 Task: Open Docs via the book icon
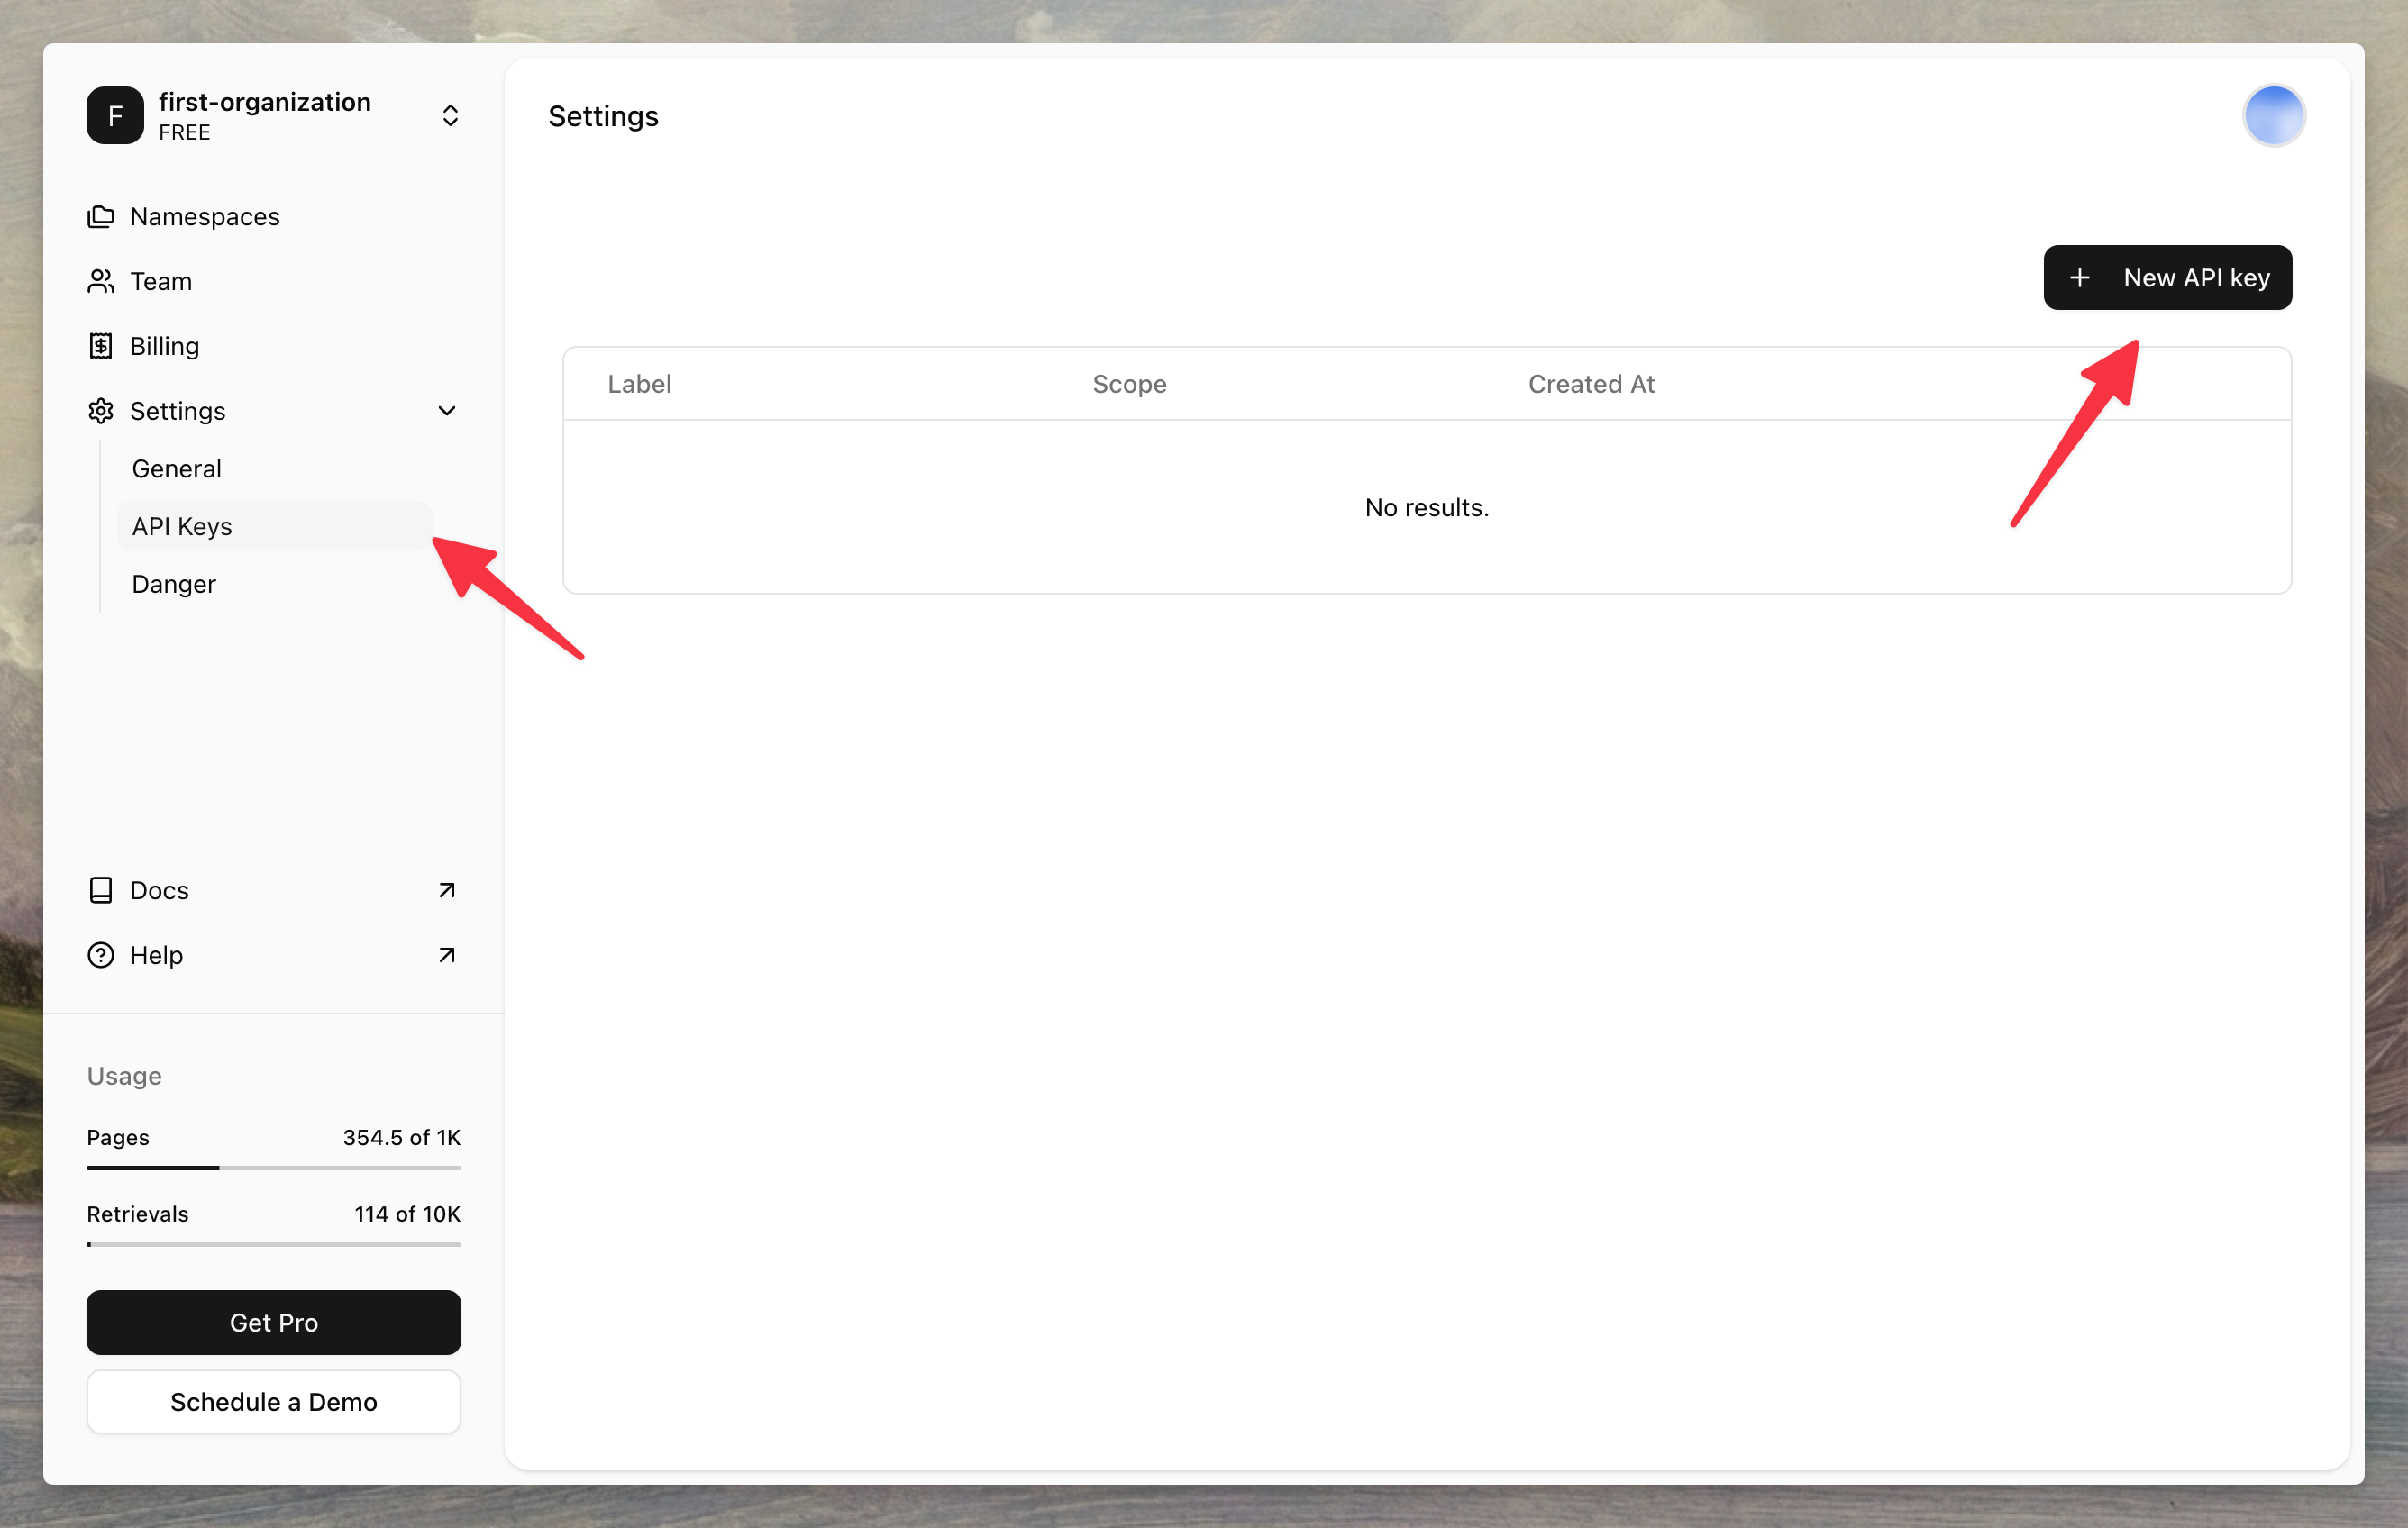click(x=101, y=890)
